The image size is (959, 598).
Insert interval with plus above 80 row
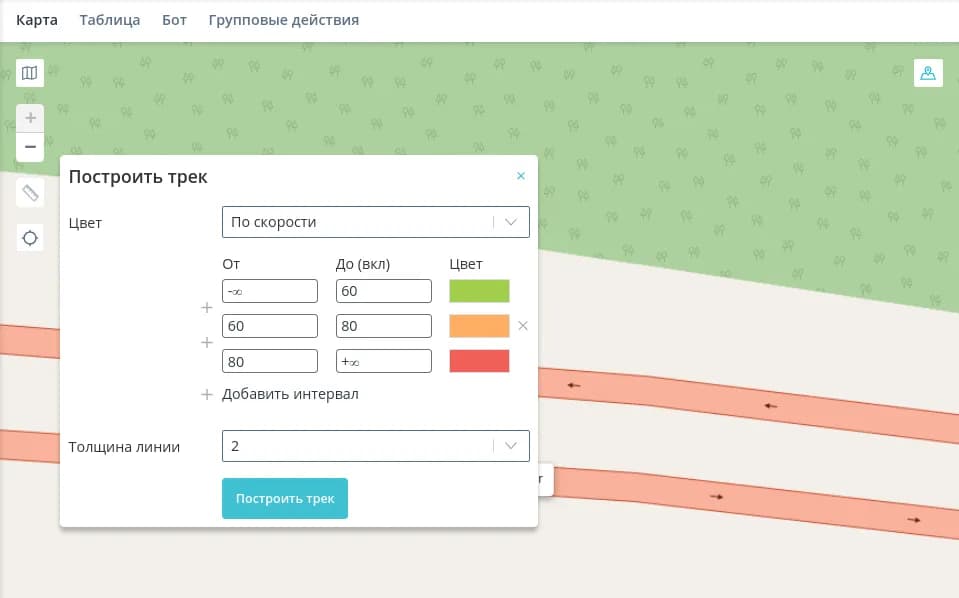207,343
